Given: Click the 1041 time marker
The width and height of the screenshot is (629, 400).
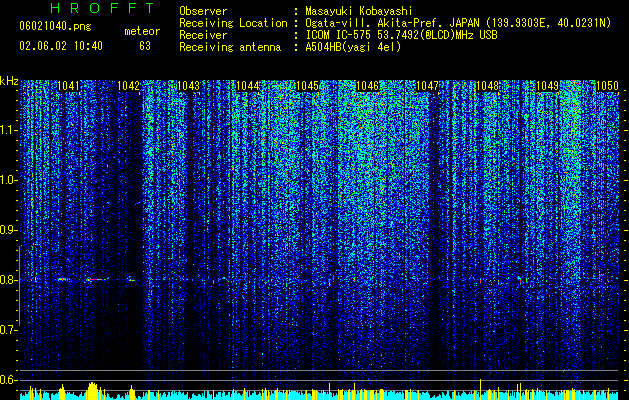Looking at the screenshot, I should tap(69, 86).
